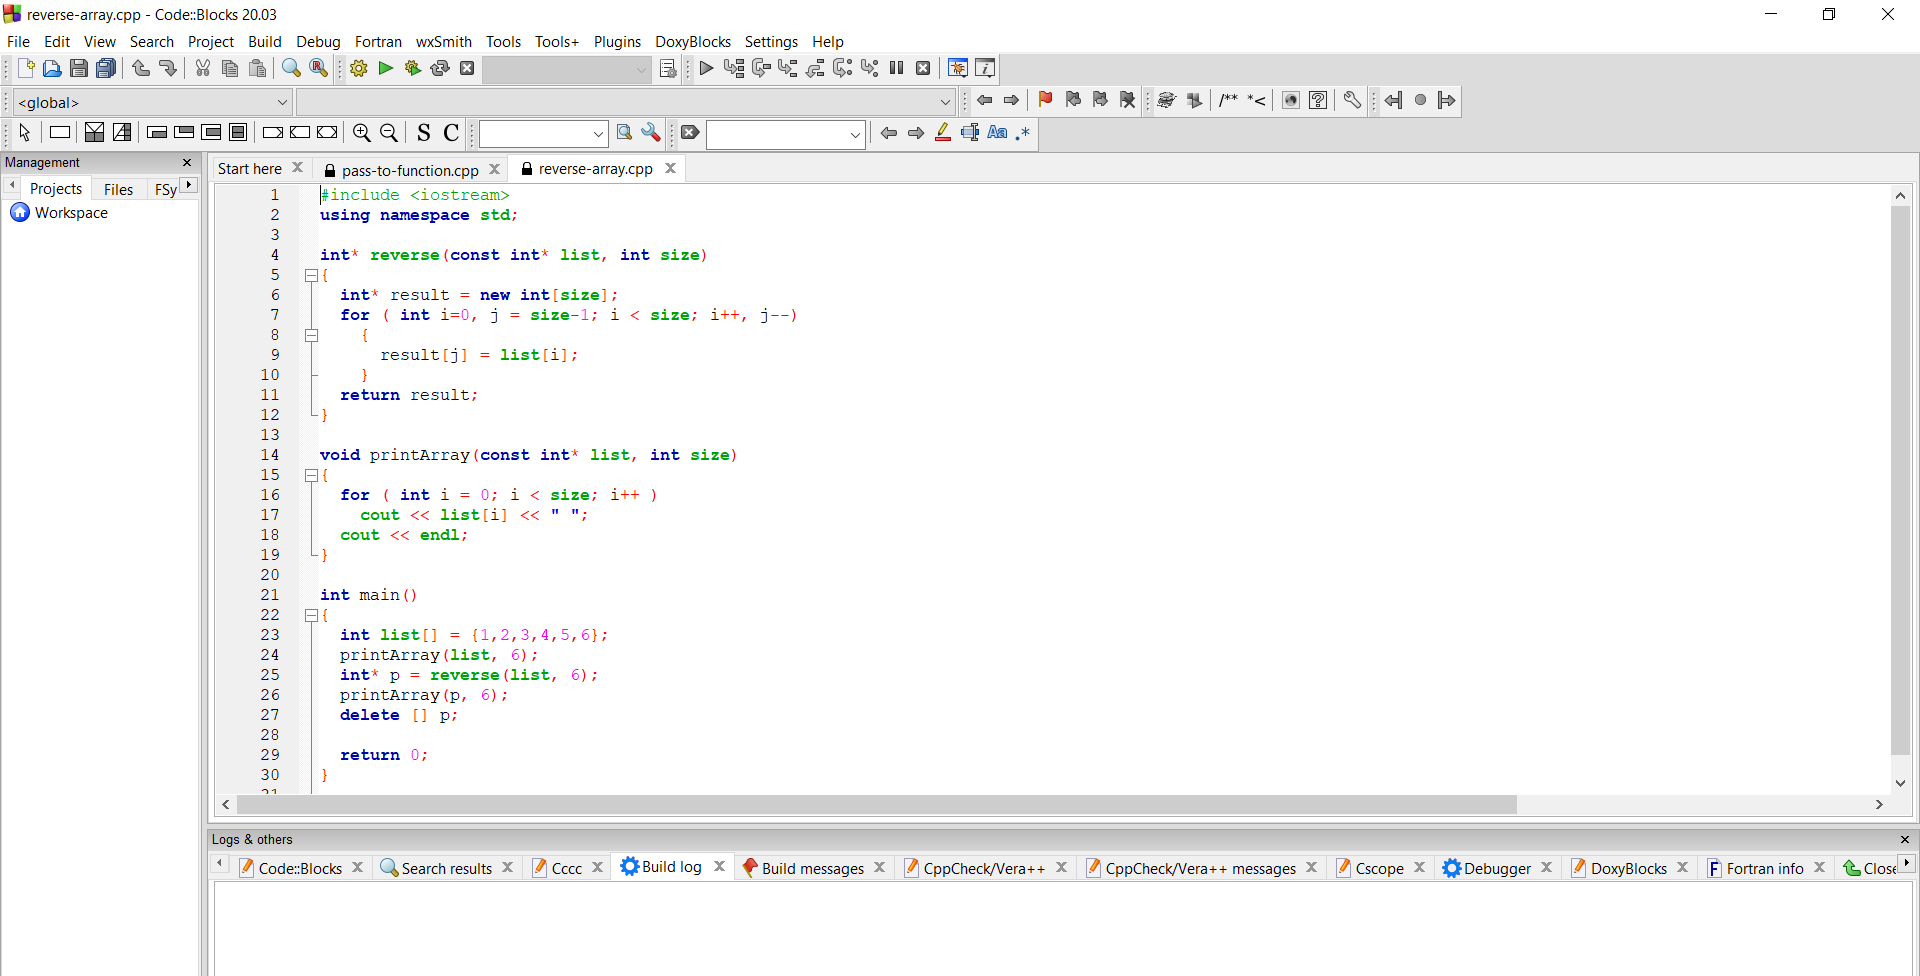Toggle regular expression search option
Viewport: 1920px width, 976px height.
(1023, 133)
